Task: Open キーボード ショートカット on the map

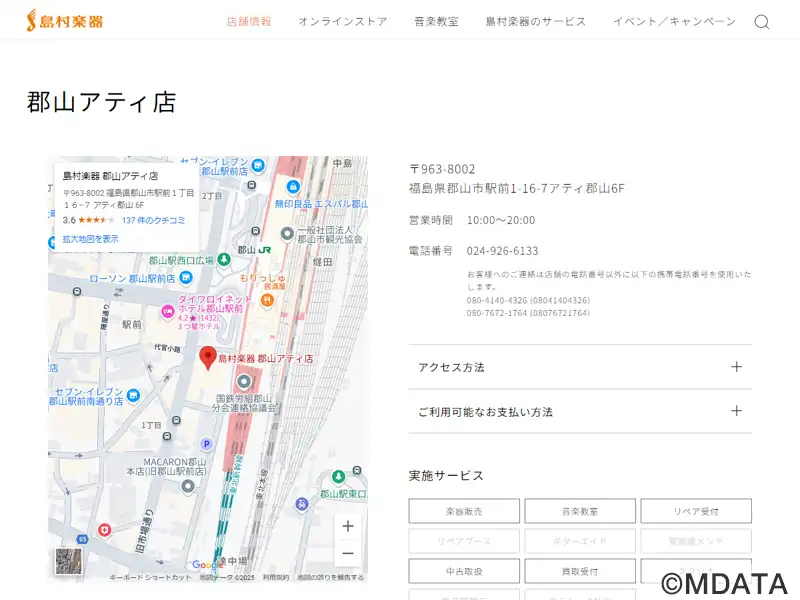Action: click(151, 578)
